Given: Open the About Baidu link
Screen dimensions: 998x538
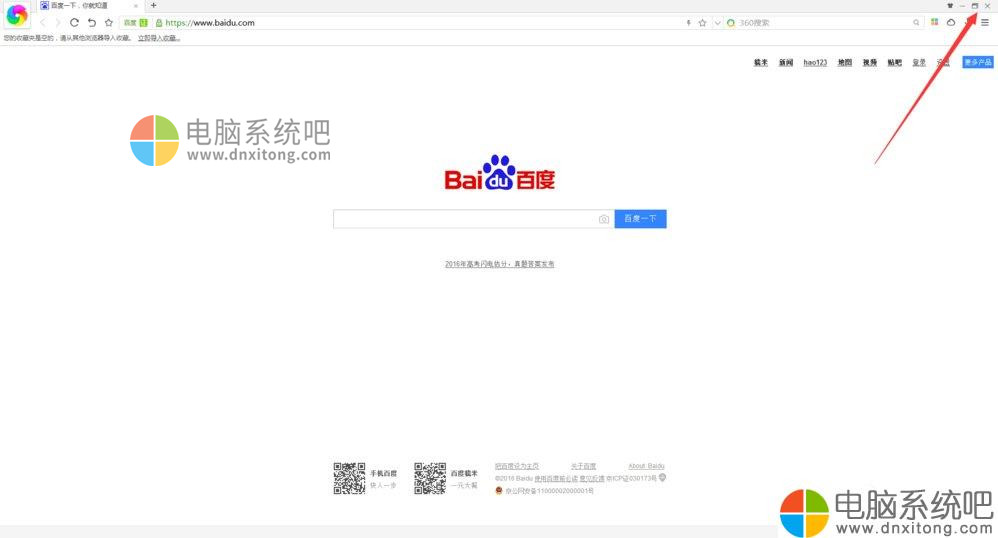Looking at the screenshot, I should (x=646, y=466).
